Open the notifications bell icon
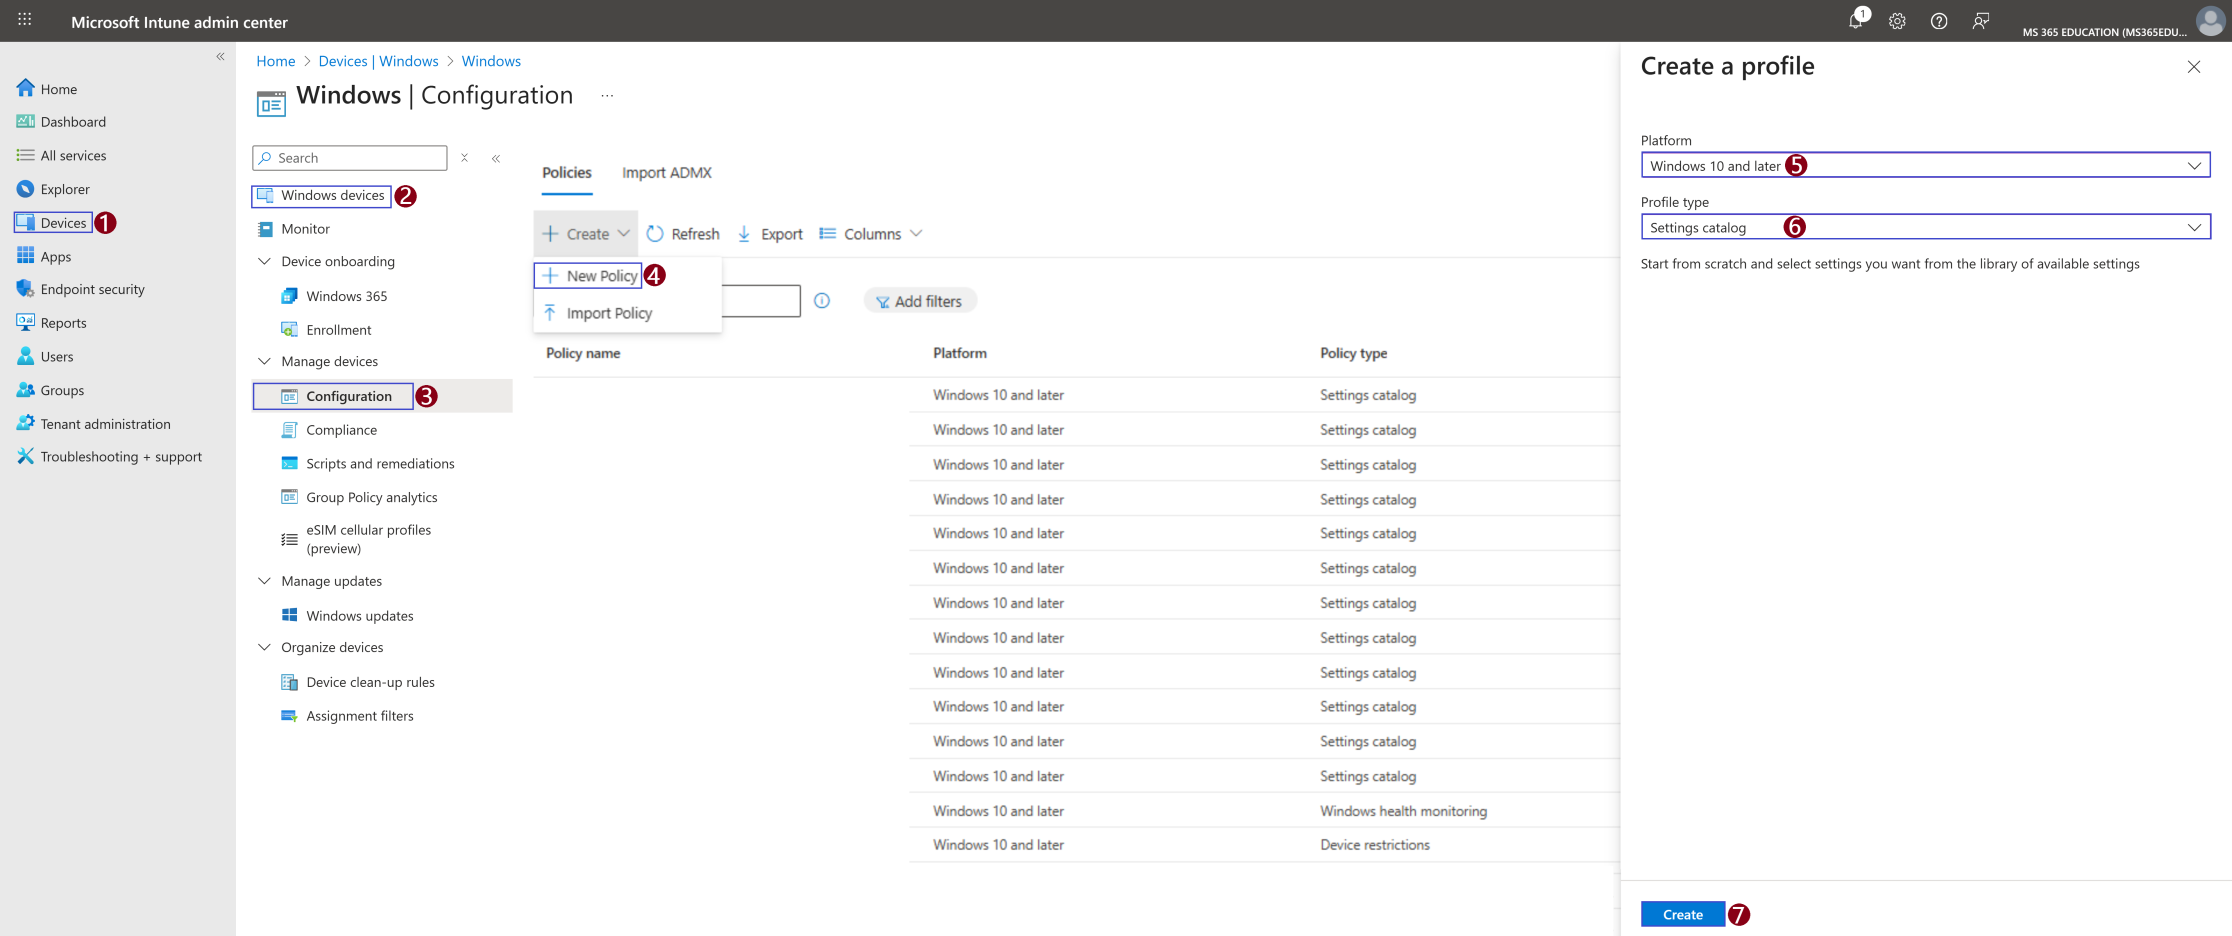 coord(1856,21)
